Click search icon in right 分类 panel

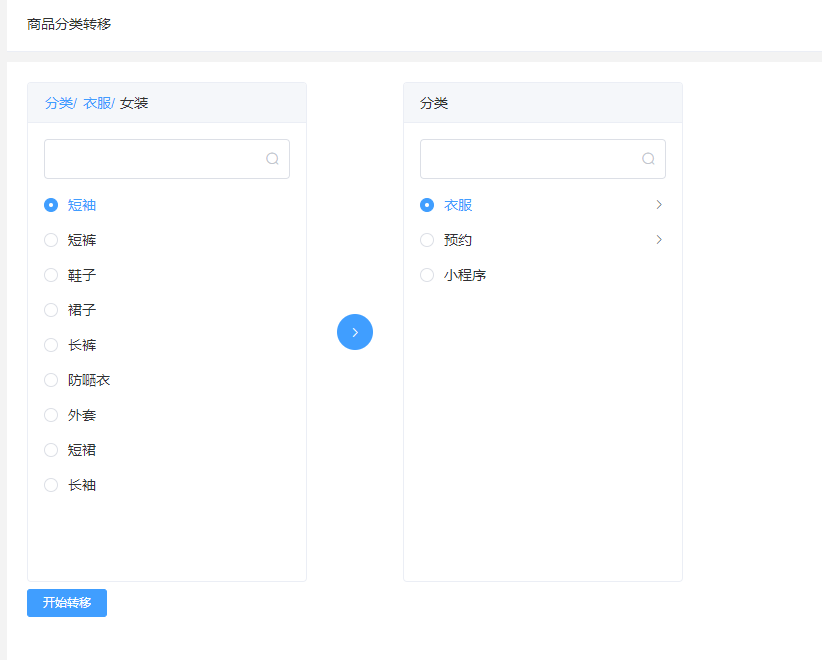pyautogui.click(x=648, y=159)
